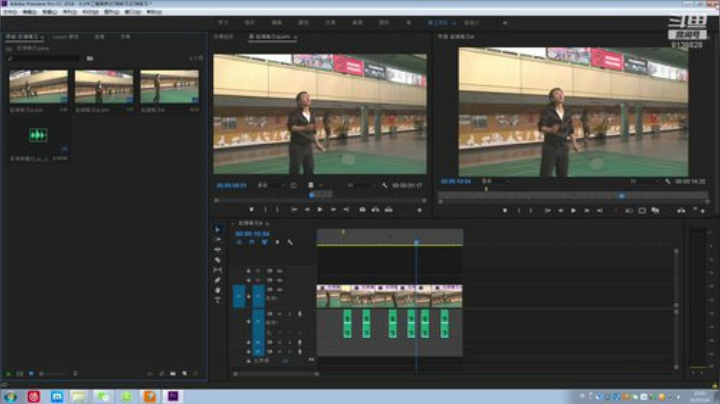Toggle the V1 source patch button
Image resolution: width=720 pixels, height=404 pixels.
tap(239, 296)
